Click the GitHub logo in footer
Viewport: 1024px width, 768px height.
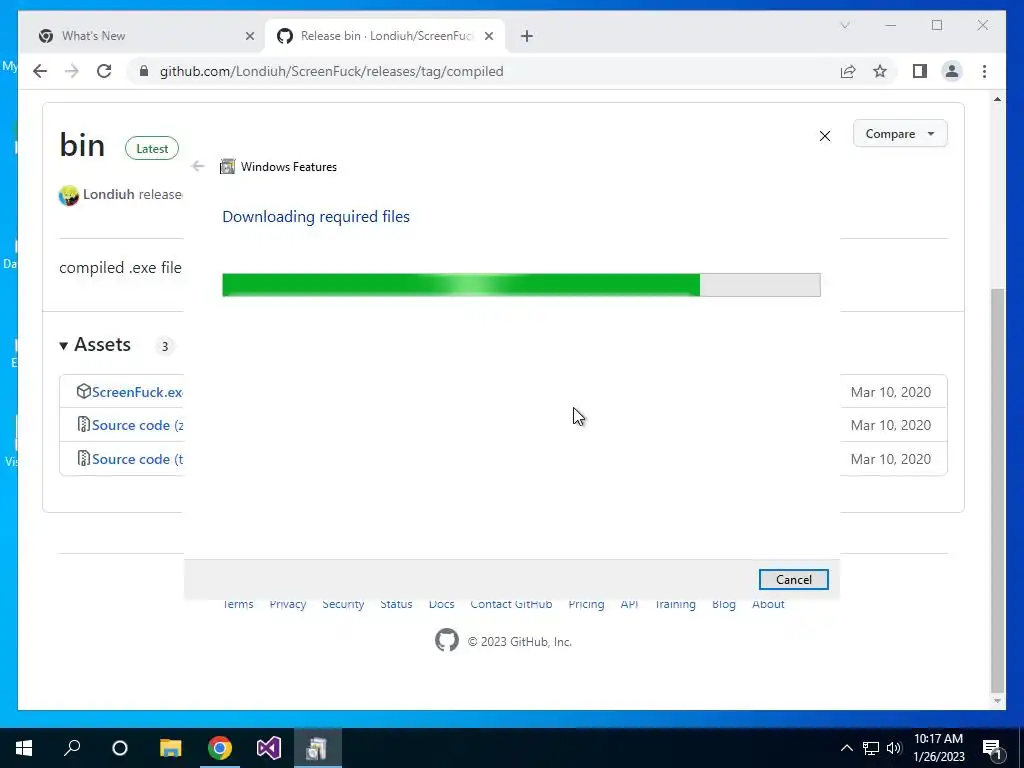[x=447, y=640]
